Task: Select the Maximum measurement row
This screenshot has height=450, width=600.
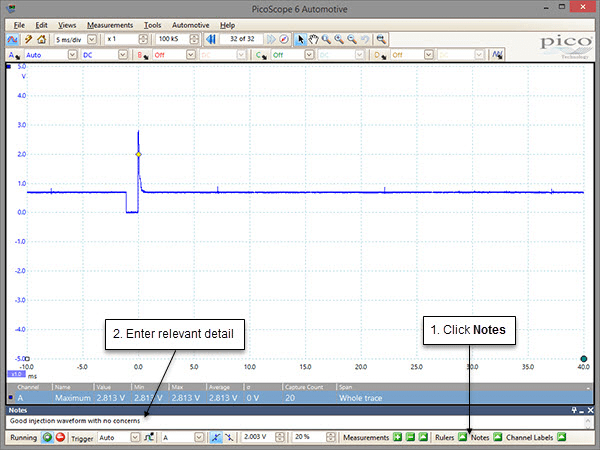Action: [x=300, y=398]
